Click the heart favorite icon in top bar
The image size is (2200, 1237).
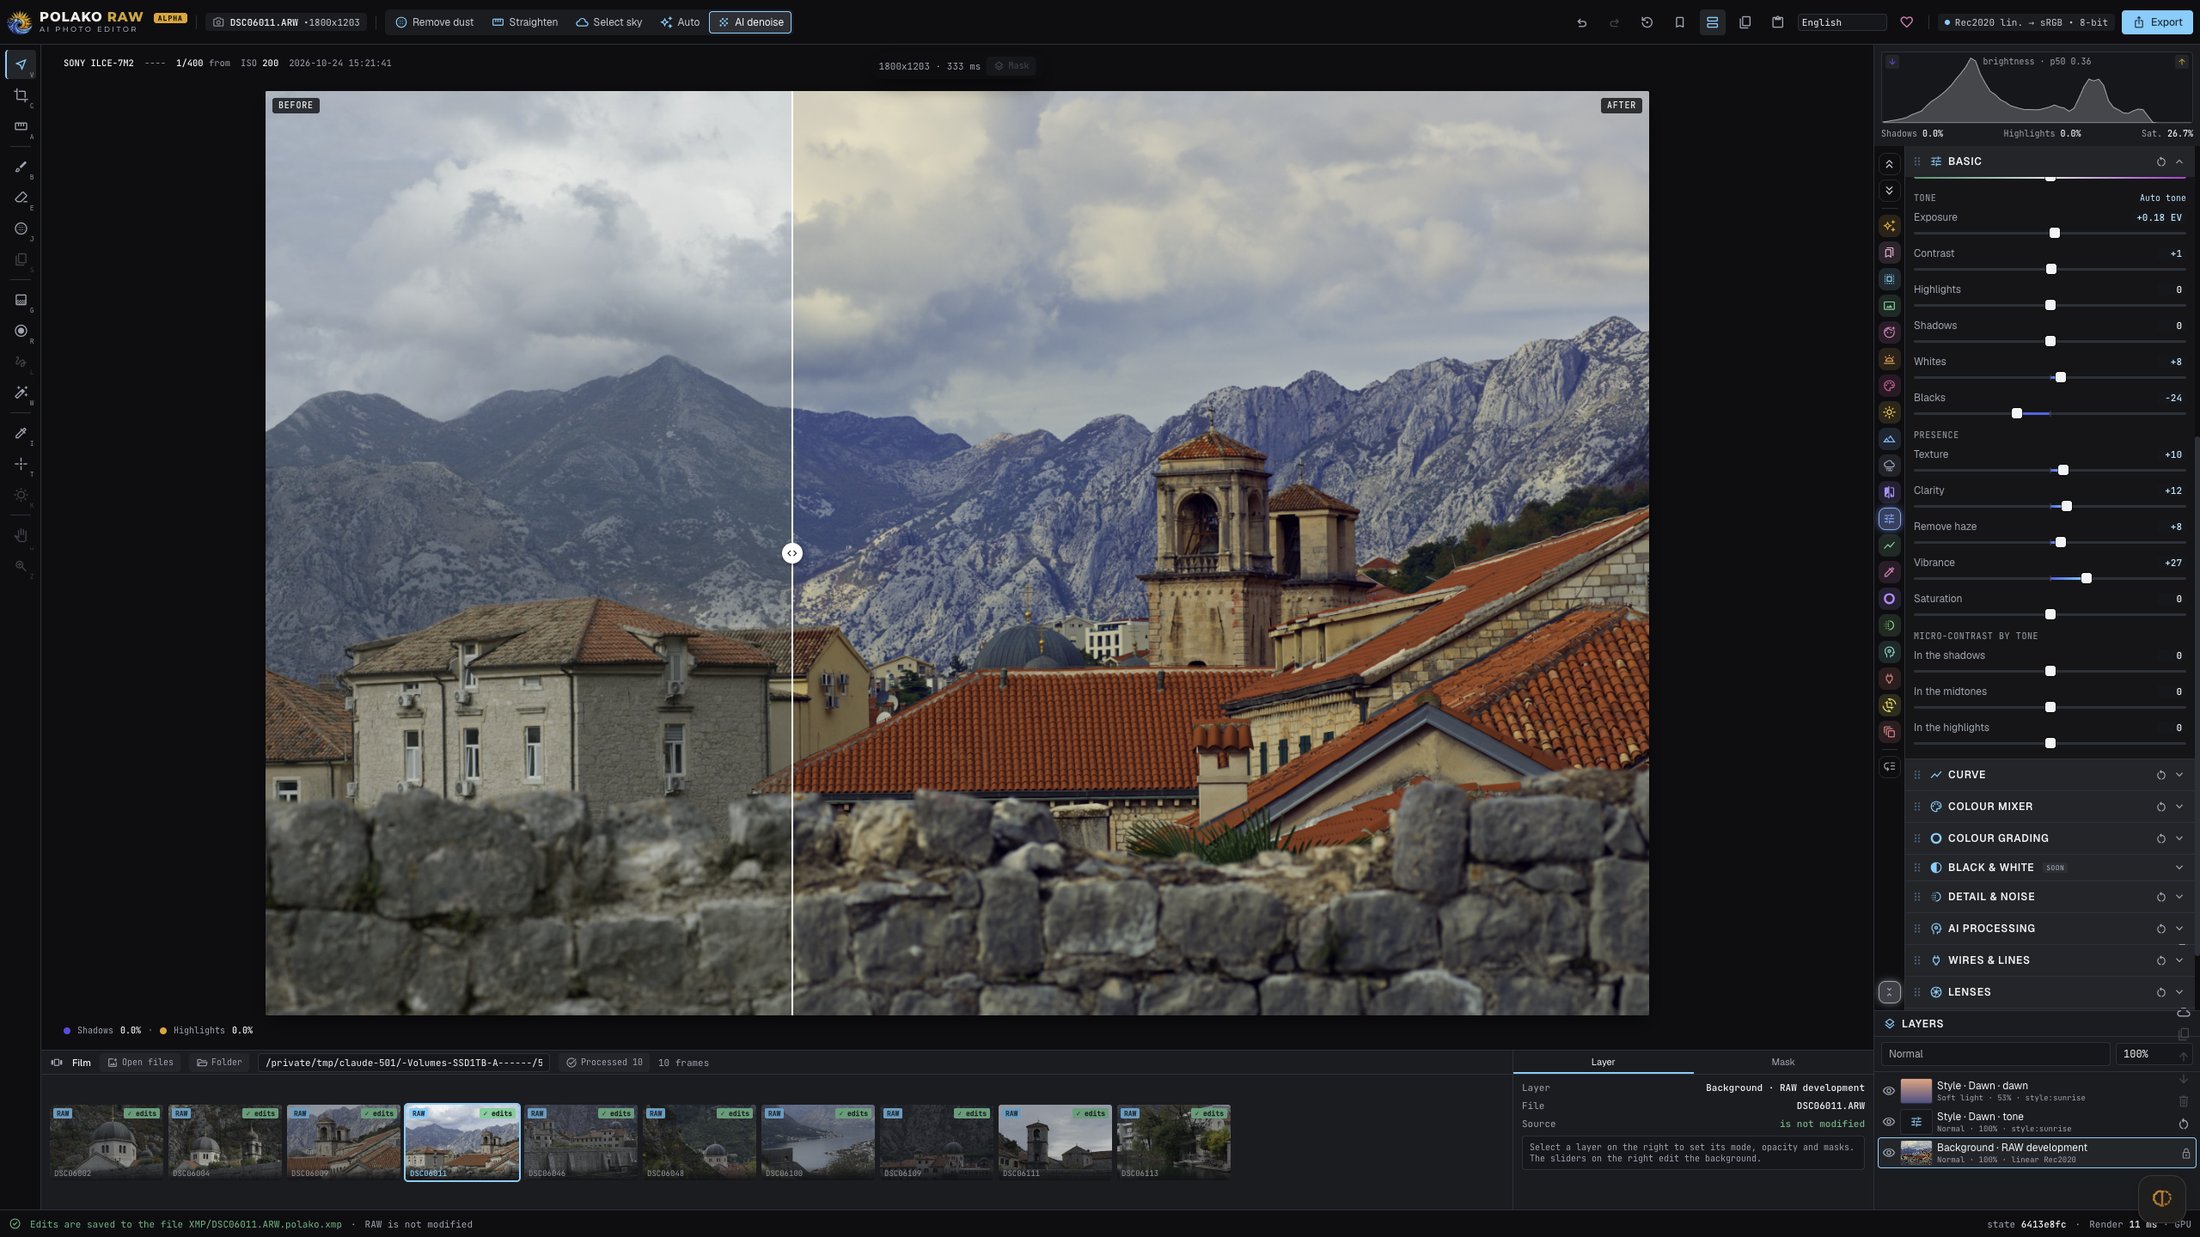[1906, 22]
